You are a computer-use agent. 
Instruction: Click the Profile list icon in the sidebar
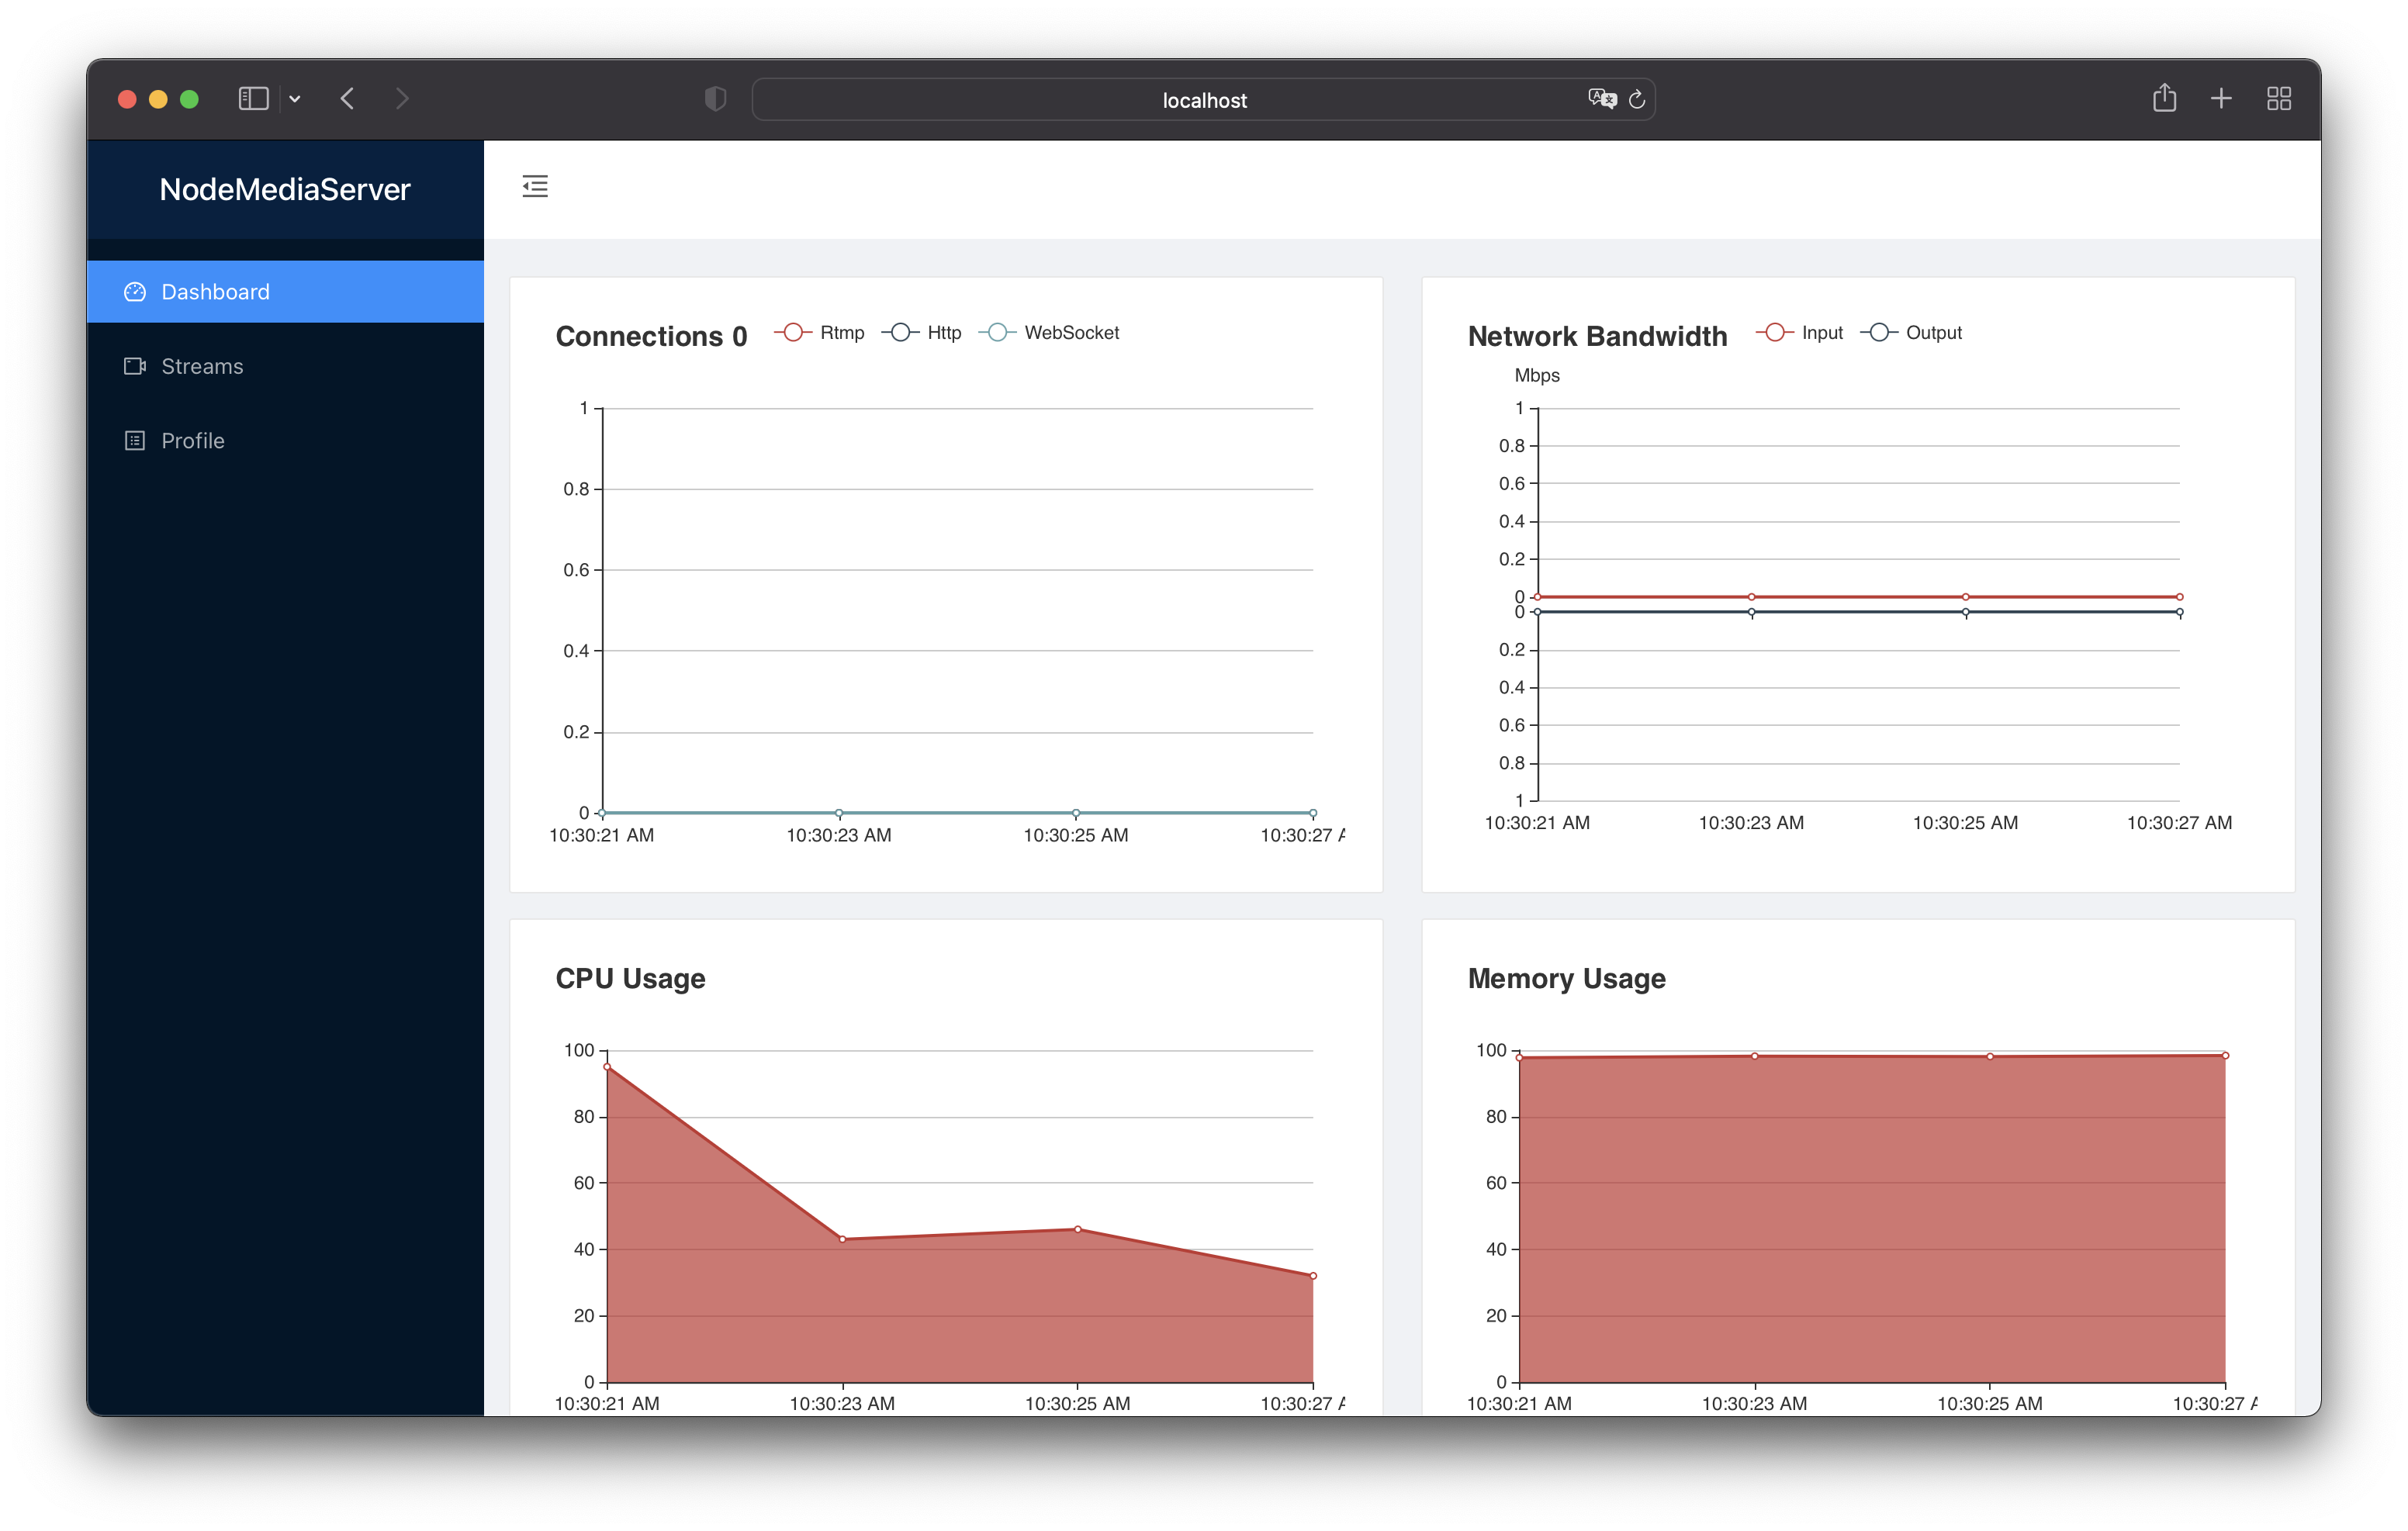(135, 440)
